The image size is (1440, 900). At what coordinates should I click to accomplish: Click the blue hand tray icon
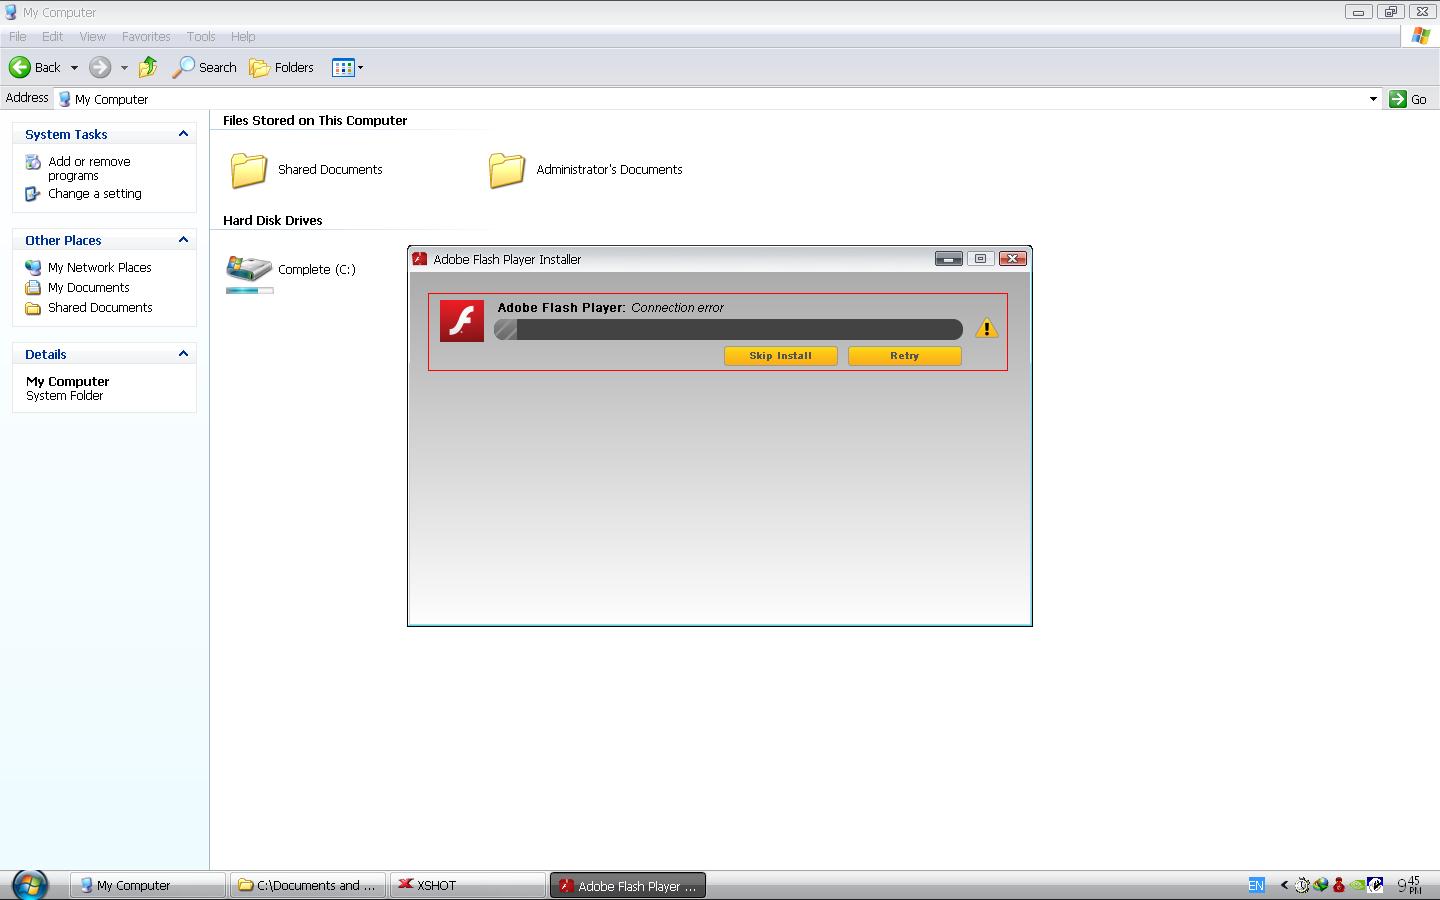pos(1376,885)
